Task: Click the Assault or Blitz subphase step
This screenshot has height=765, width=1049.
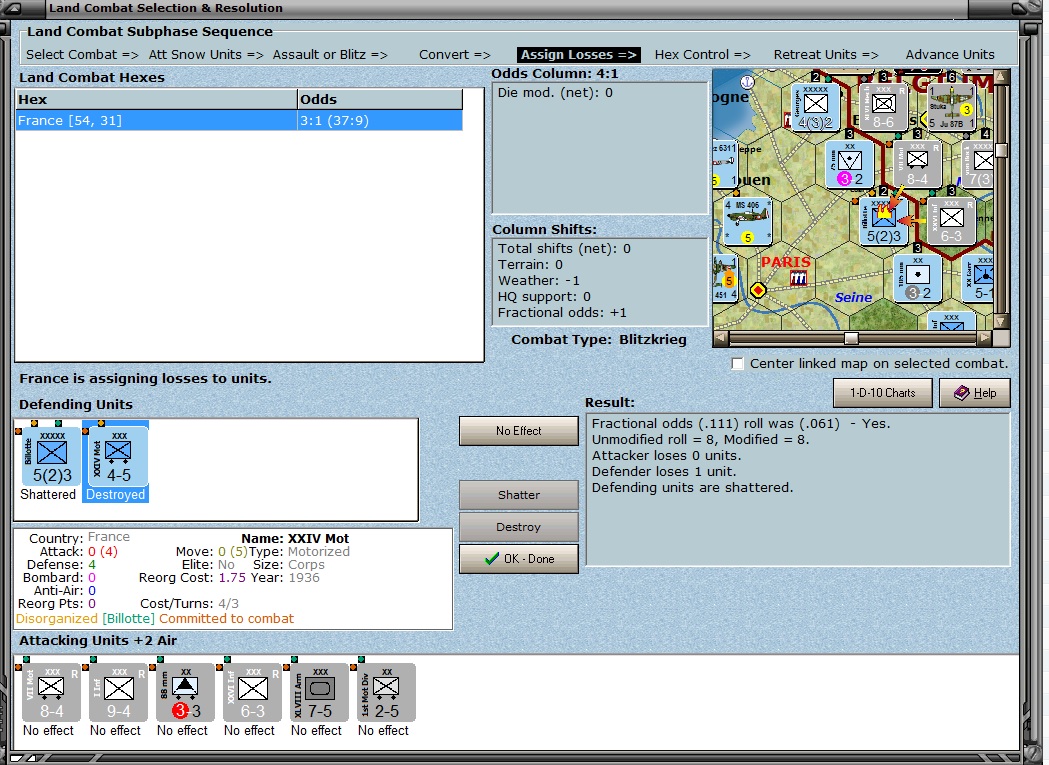Action: tap(330, 55)
